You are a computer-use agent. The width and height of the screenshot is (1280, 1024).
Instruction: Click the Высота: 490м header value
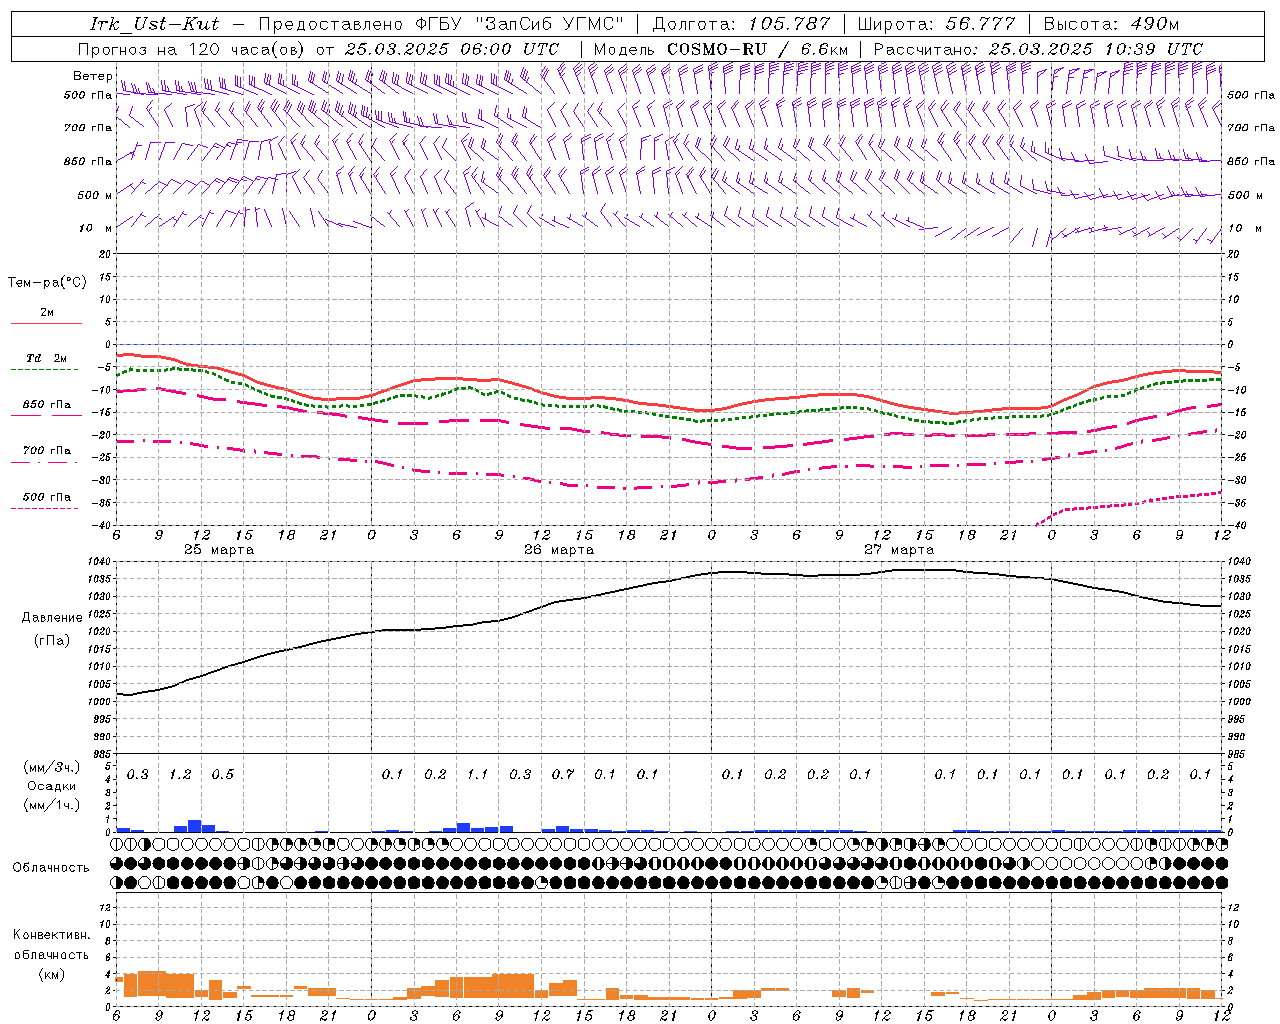click(1110, 24)
